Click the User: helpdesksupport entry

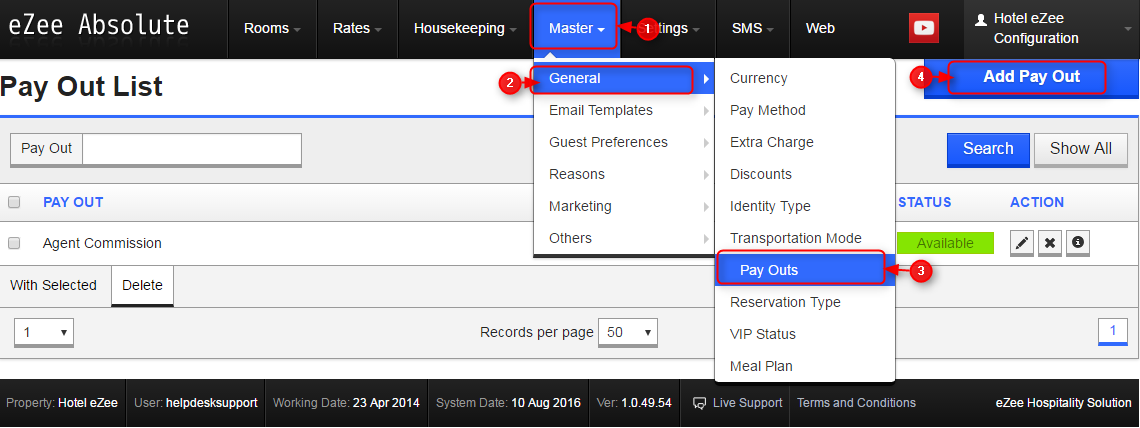click(196, 403)
